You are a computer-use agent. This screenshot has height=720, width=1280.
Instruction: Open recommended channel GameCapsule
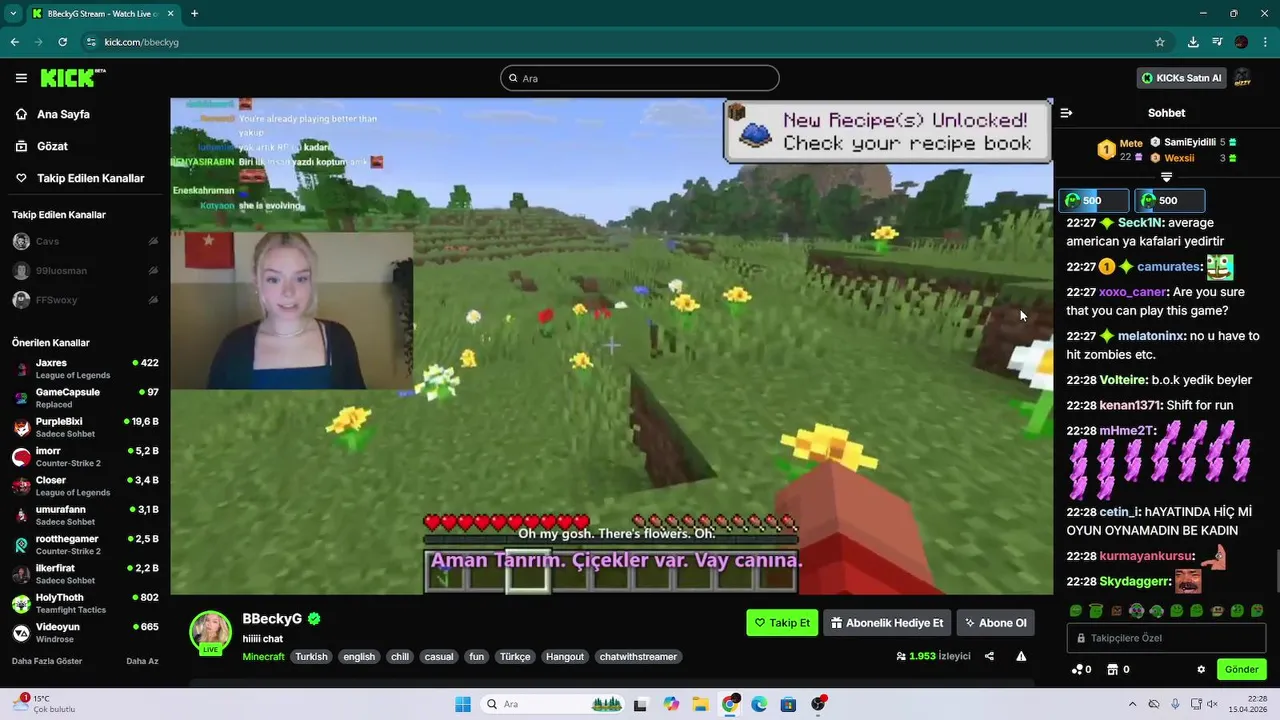point(85,398)
